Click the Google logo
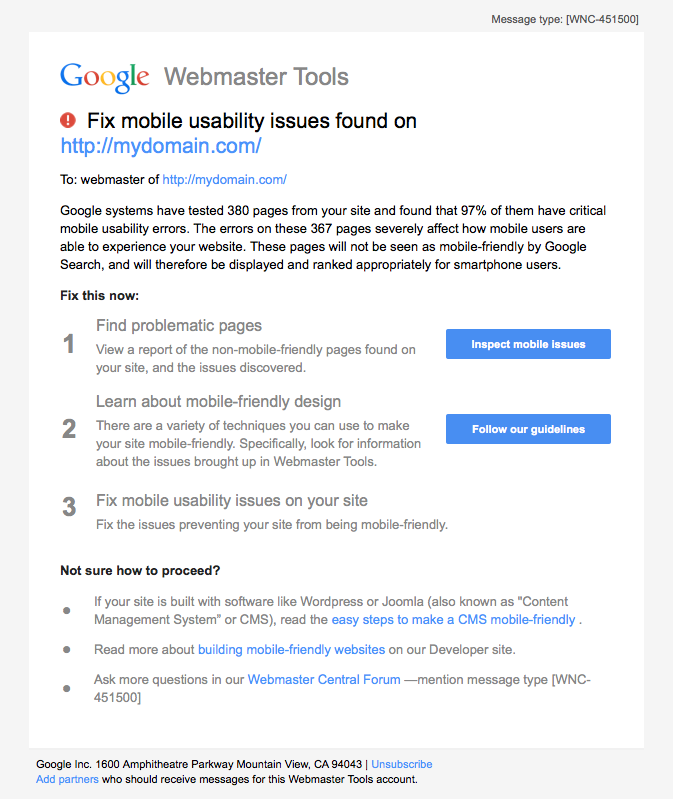Image resolution: width=673 pixels, height=799 pixels. pyautogui.click(x=104, y=77)
